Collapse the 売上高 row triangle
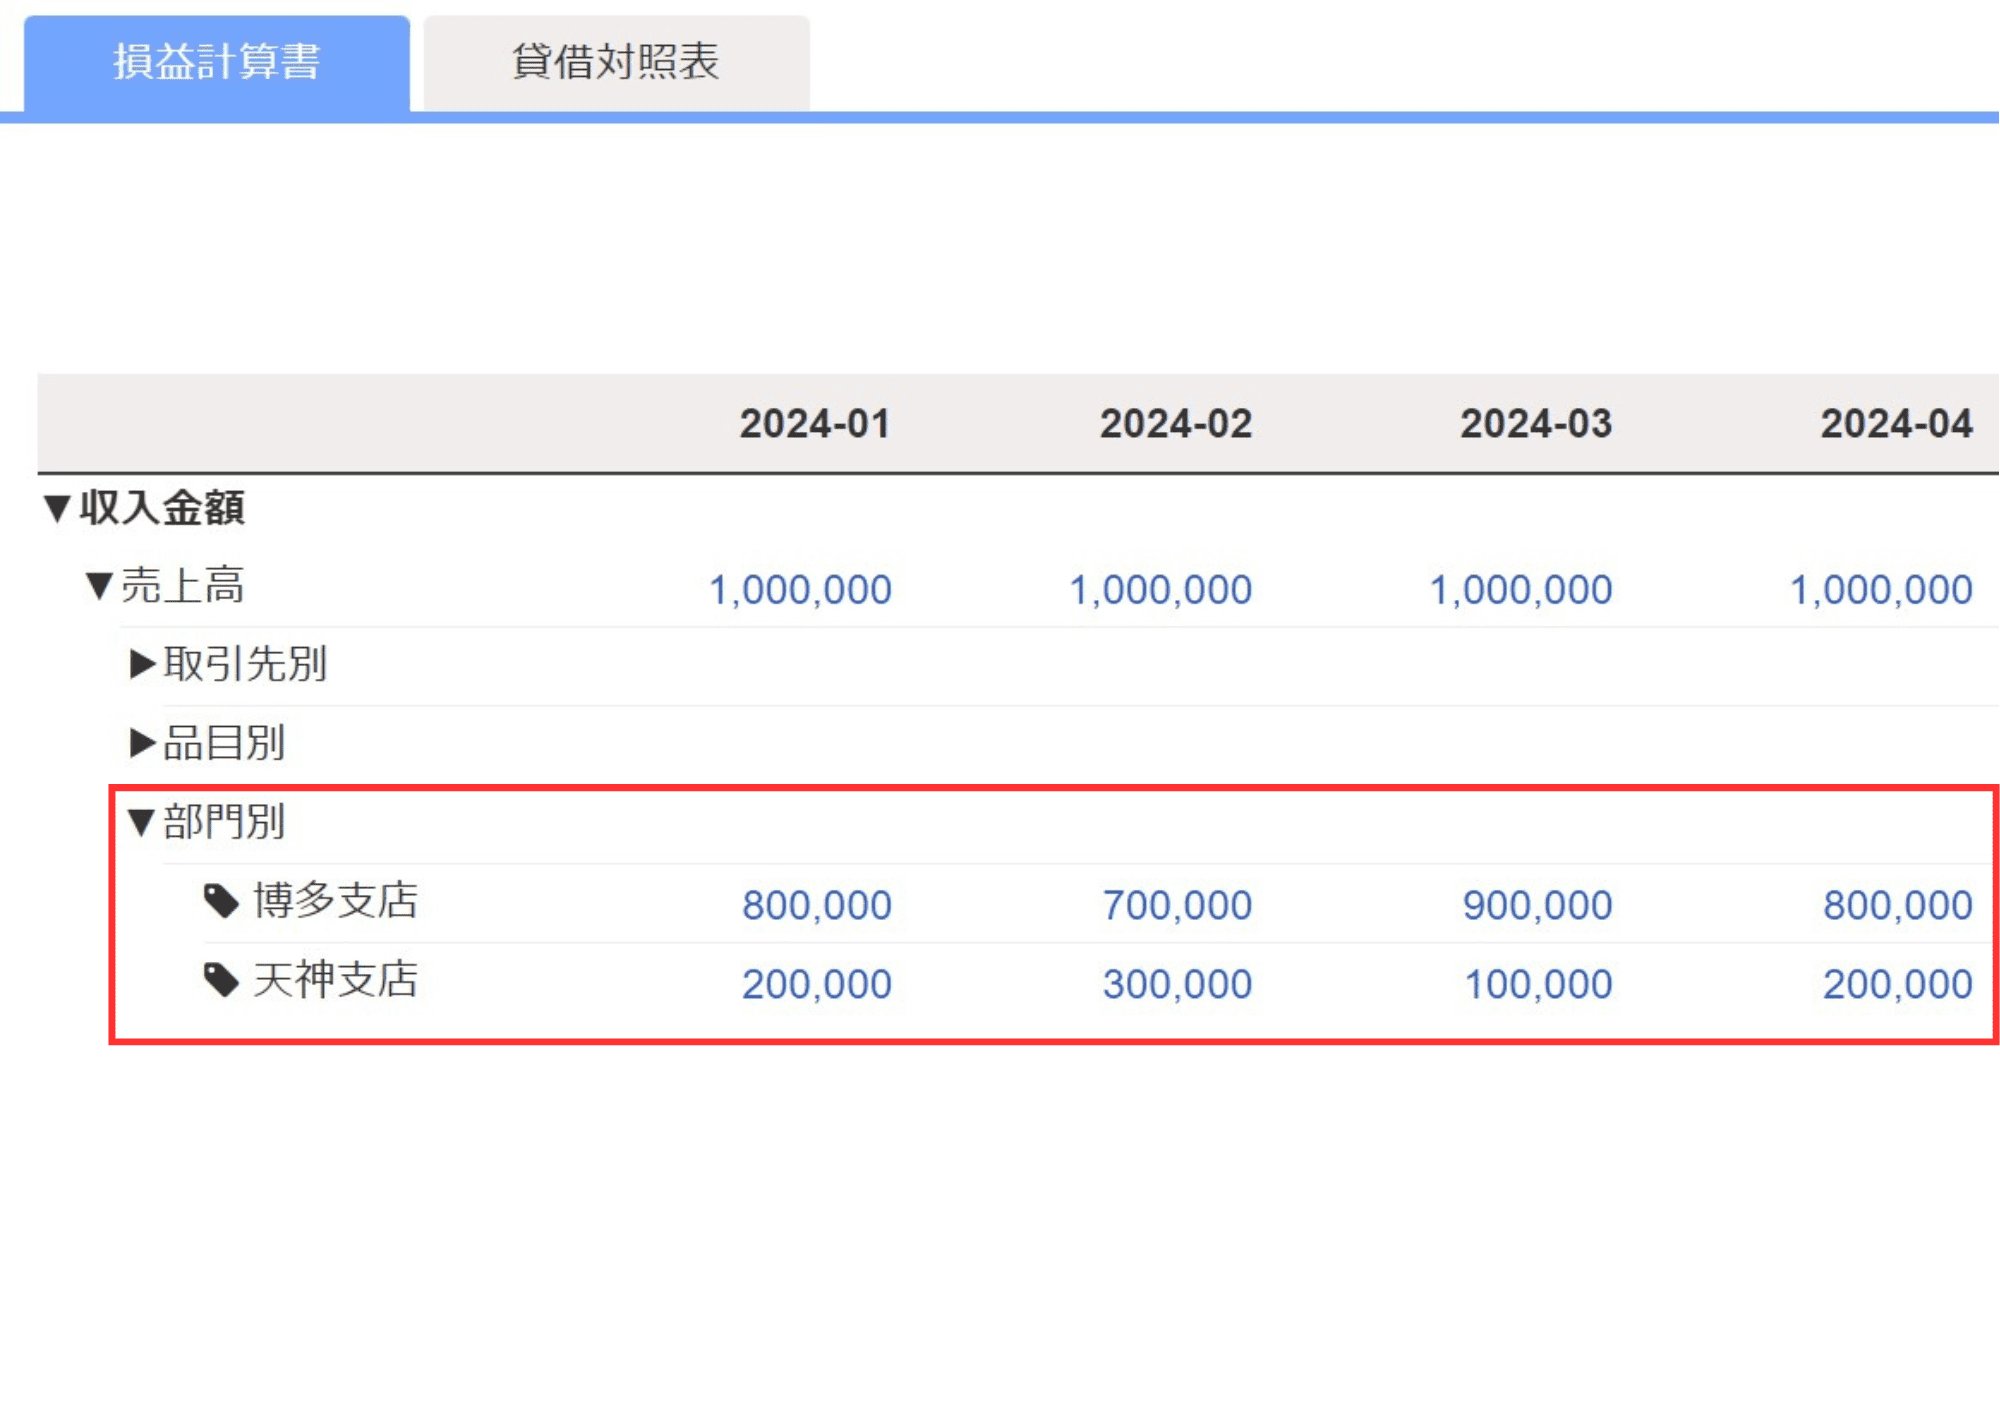This screenshot has width=2000, height=1414. (98, 586)
